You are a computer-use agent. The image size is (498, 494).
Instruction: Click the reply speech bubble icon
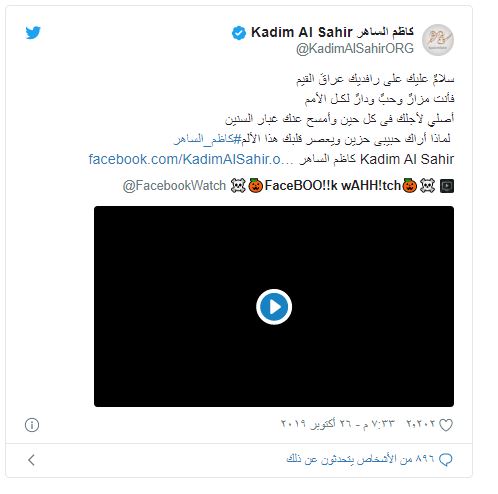(446, 460)
